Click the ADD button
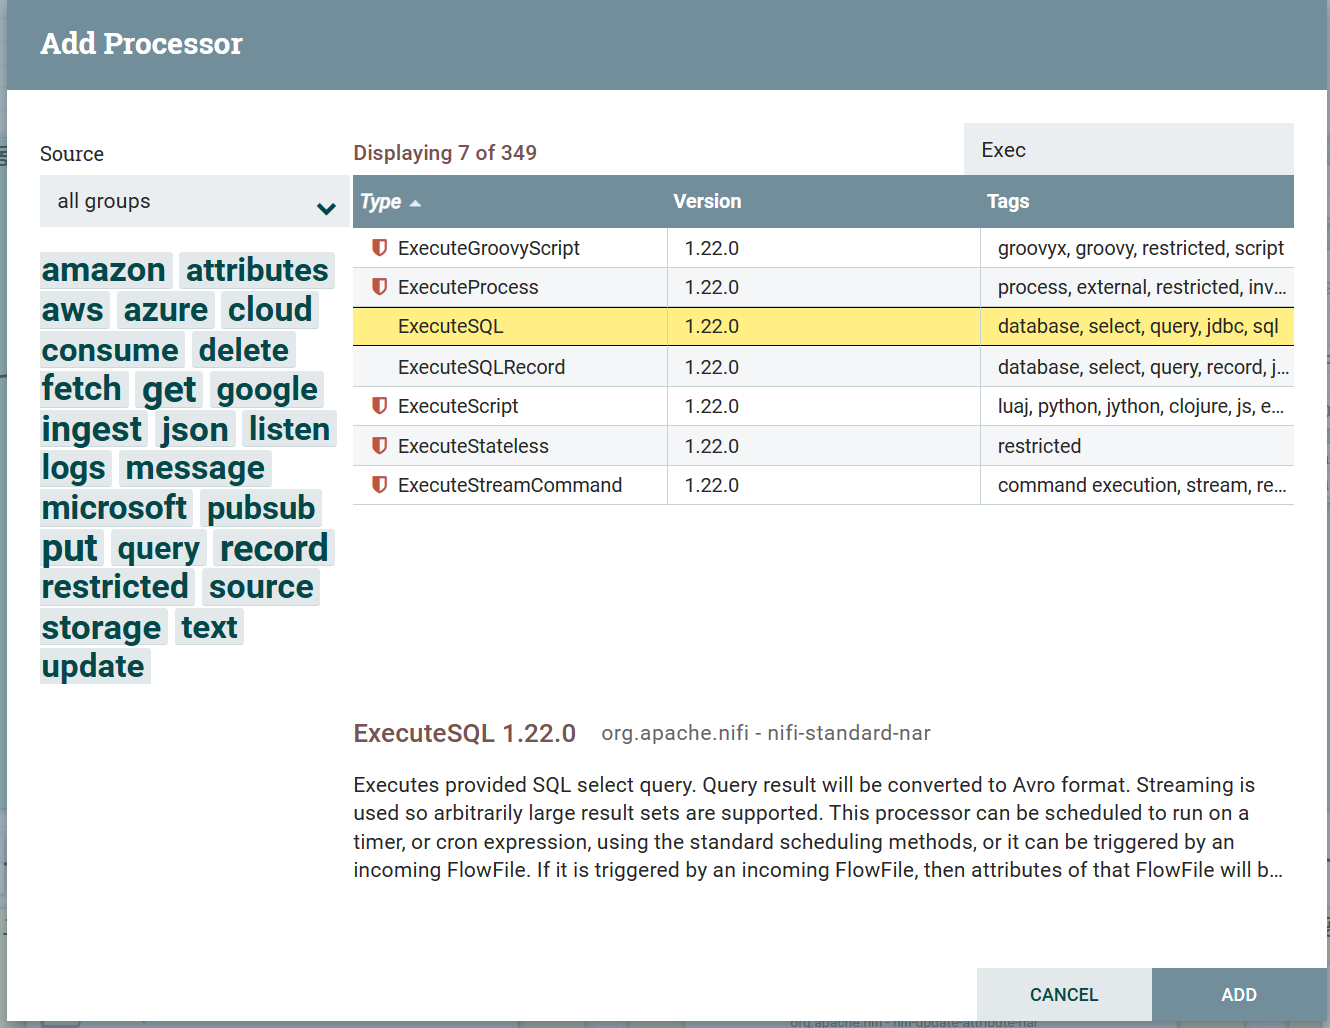1330x1028 pixels. tap(1239, 994)
